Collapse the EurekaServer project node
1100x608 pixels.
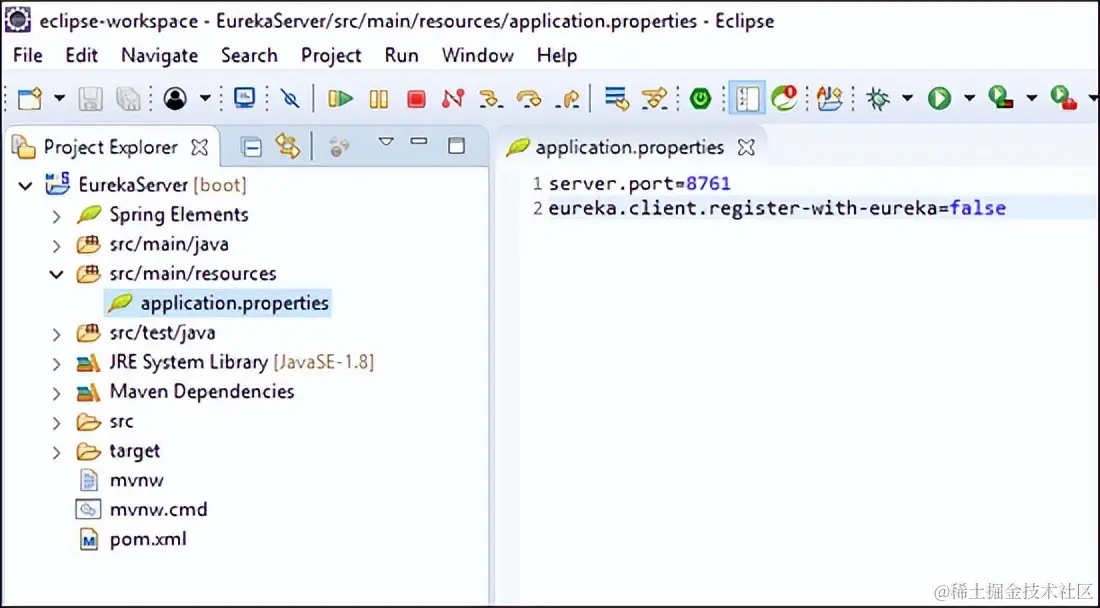[26, 186]
